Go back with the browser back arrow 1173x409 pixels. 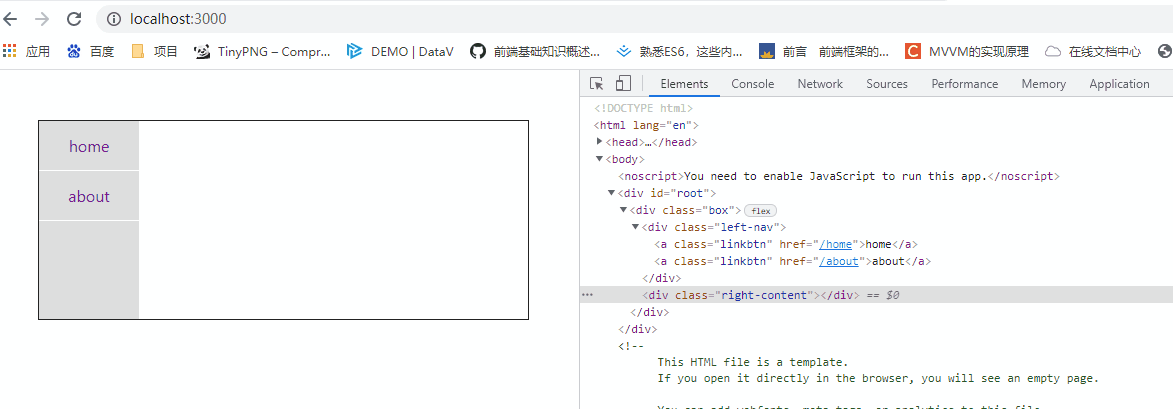(x=10, y=19)
